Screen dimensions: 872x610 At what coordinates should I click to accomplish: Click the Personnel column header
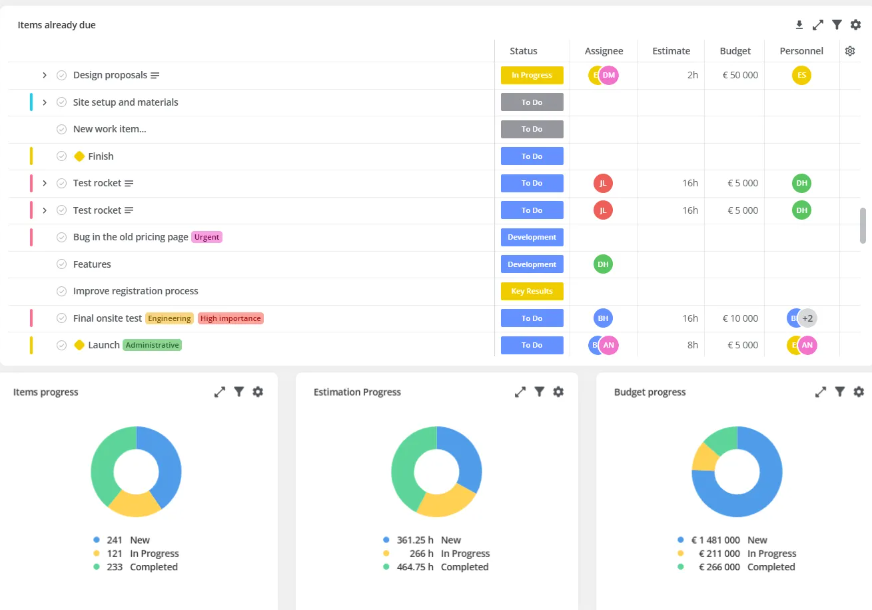801,51
